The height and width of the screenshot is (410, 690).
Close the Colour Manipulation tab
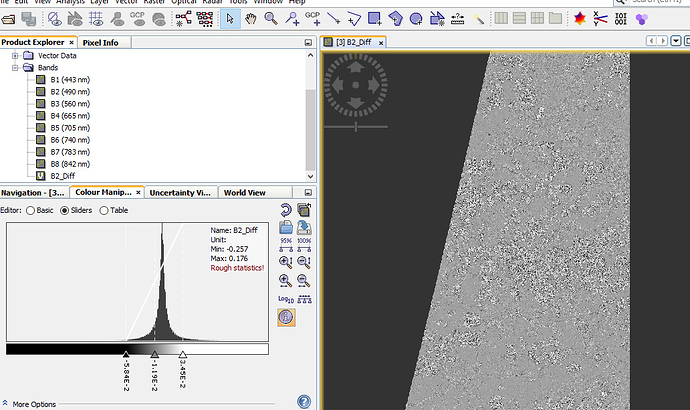(x=138, y=193)
